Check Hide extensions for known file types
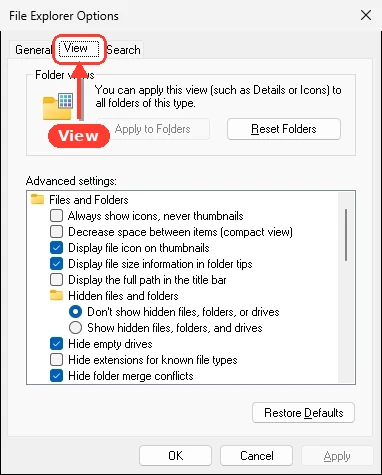The image size is (382, 475). 56,360
